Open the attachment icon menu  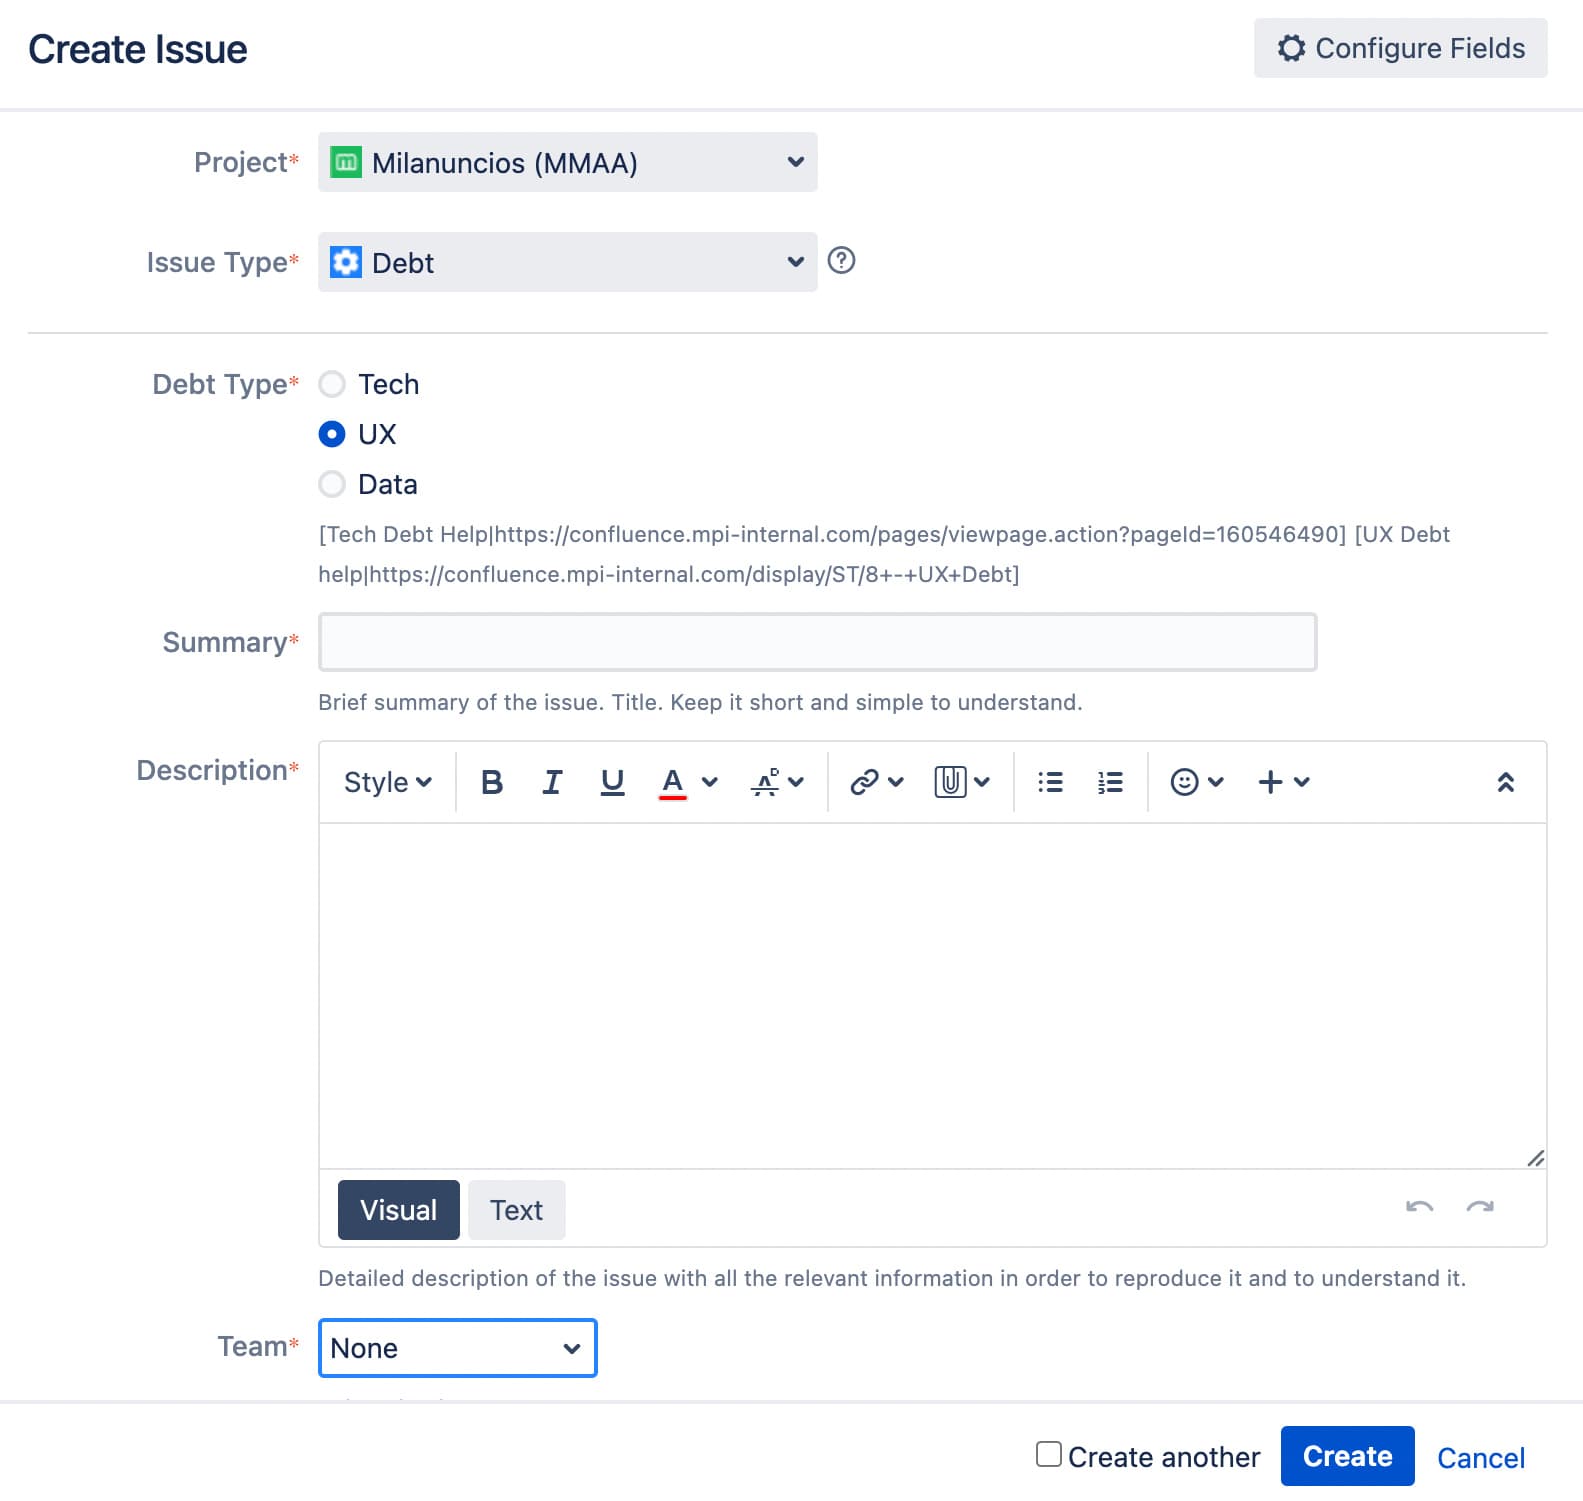(x=962, y=782)
